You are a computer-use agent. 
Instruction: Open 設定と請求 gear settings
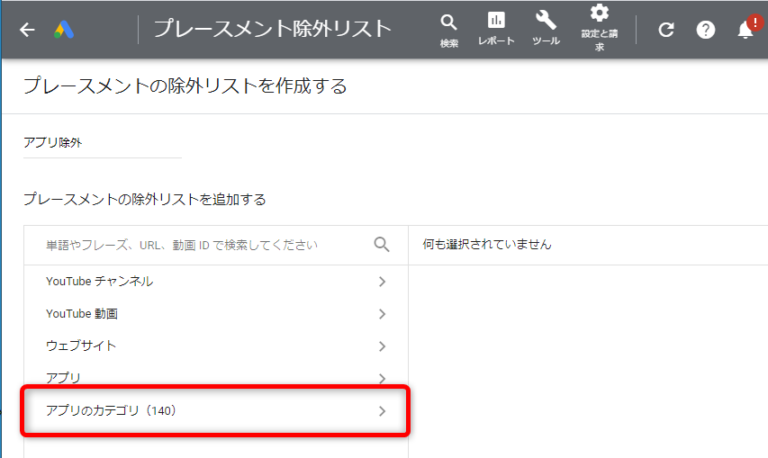[x=599, y=27]
